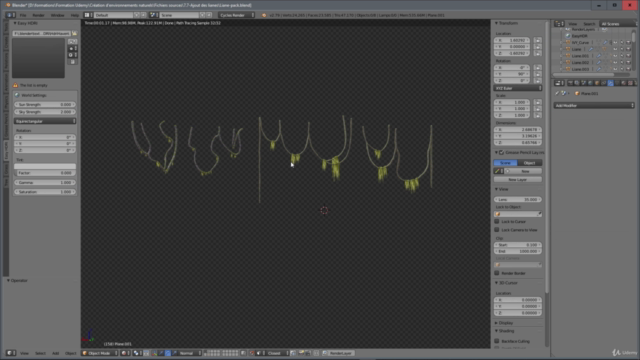Click the New Layer grease pencil button
The height and width of the screenshot is (360, 640).
(x=518, y=180)
